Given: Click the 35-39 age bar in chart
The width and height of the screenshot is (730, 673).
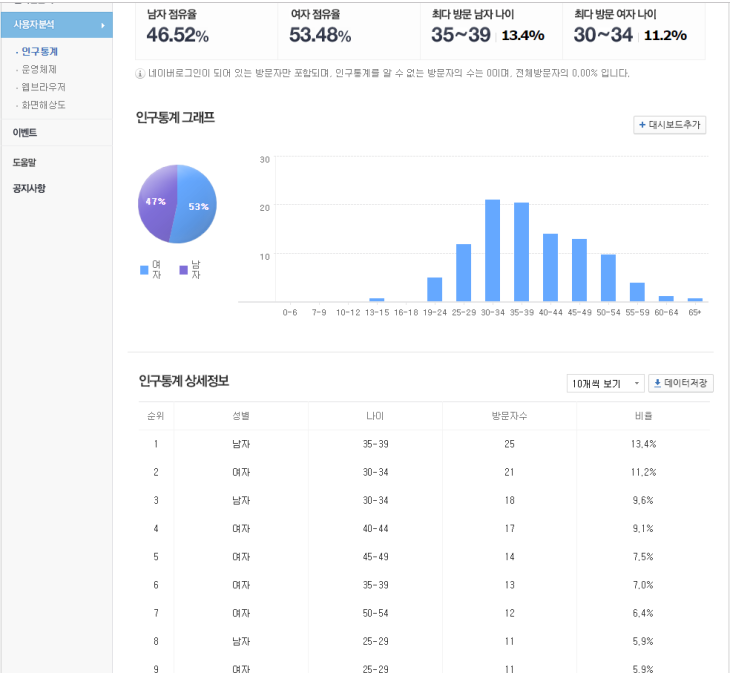Looking at the screenshot, I should (x=521, y=252).
